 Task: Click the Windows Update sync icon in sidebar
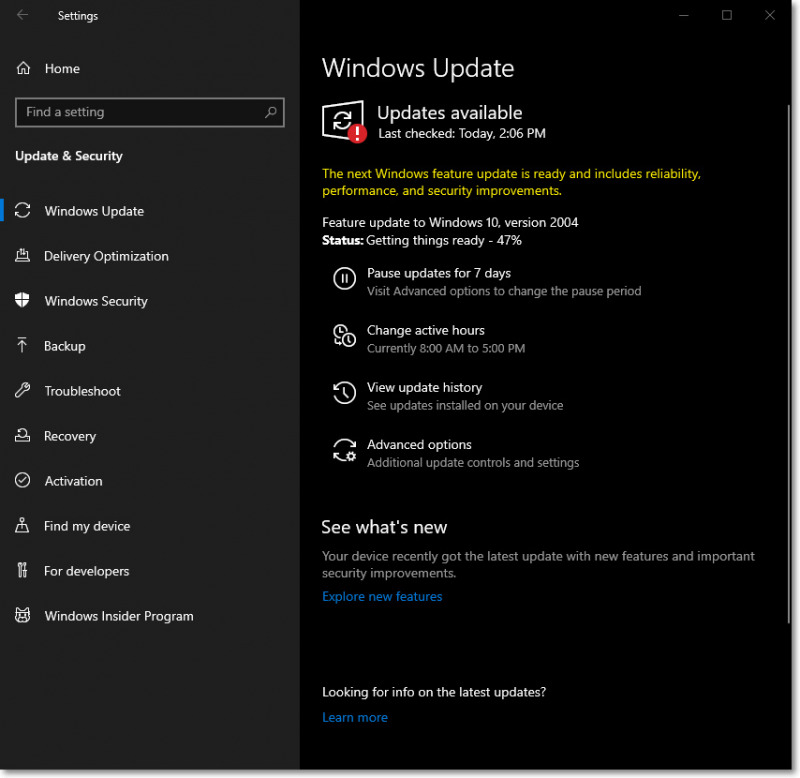(22, 211)
